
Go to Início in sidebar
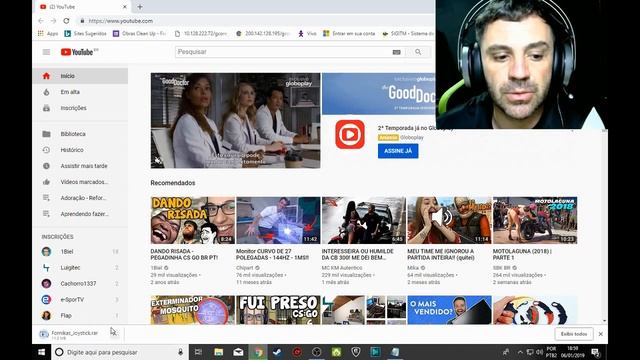click(x=80, y=76)
